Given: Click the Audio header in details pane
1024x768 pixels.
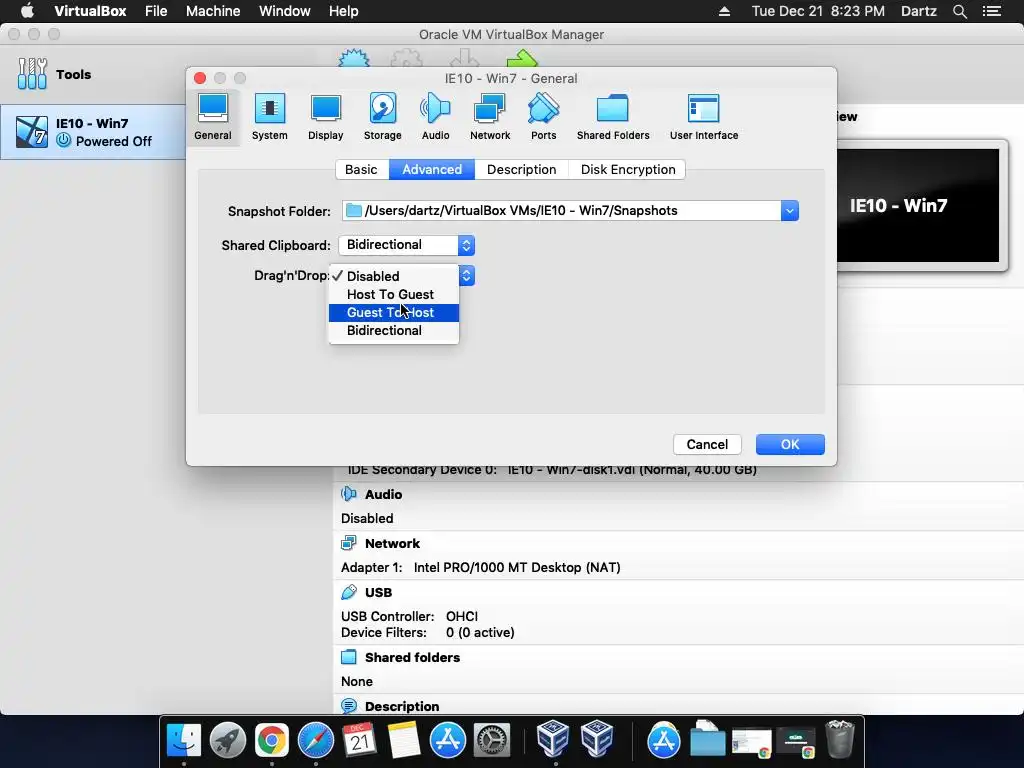Looking at the screenshot, I should coord(383,494).
